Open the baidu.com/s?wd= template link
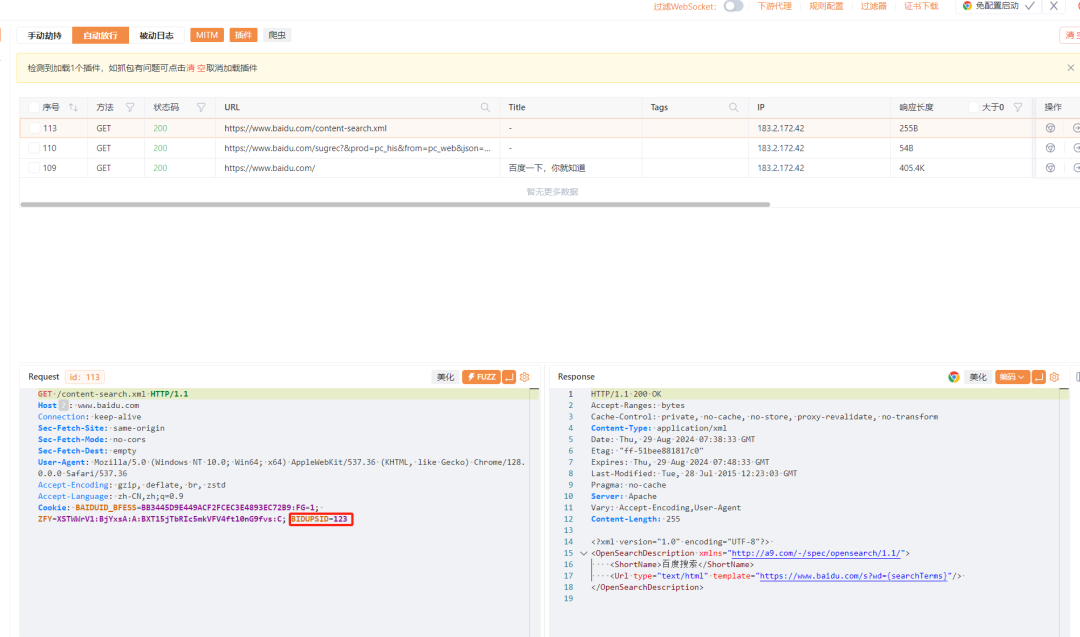The height and width of the screenshot is (637, 1080). click(x=853, y=576)
